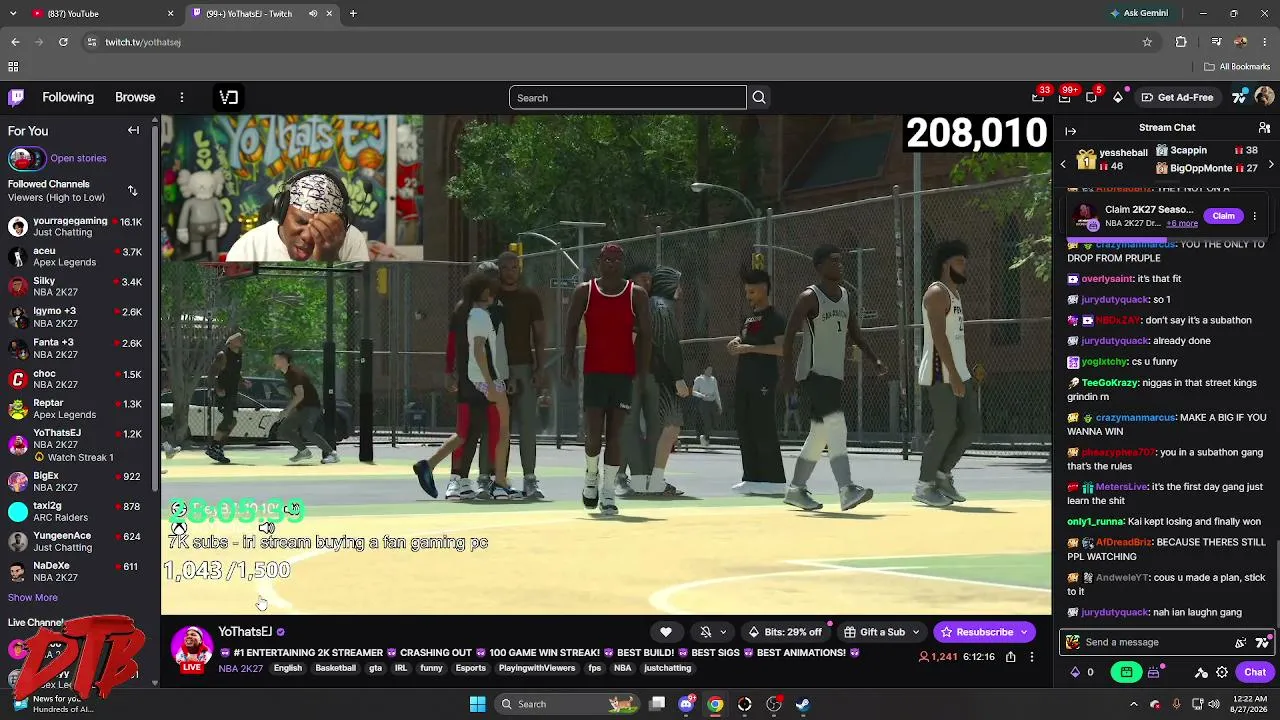Open the Twitch home logo
1280x720 pixels.
click(16, 97)
